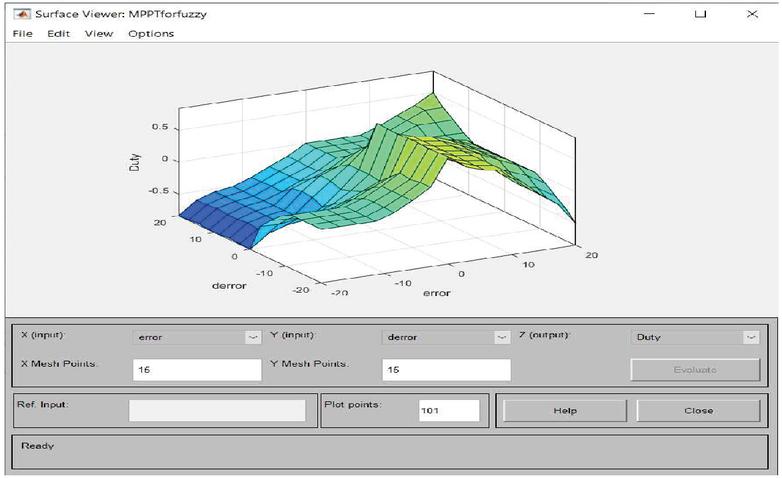Maximize the Surface Viewer window
The width and height of the screenshot is (782, 478).
(701, 14)
